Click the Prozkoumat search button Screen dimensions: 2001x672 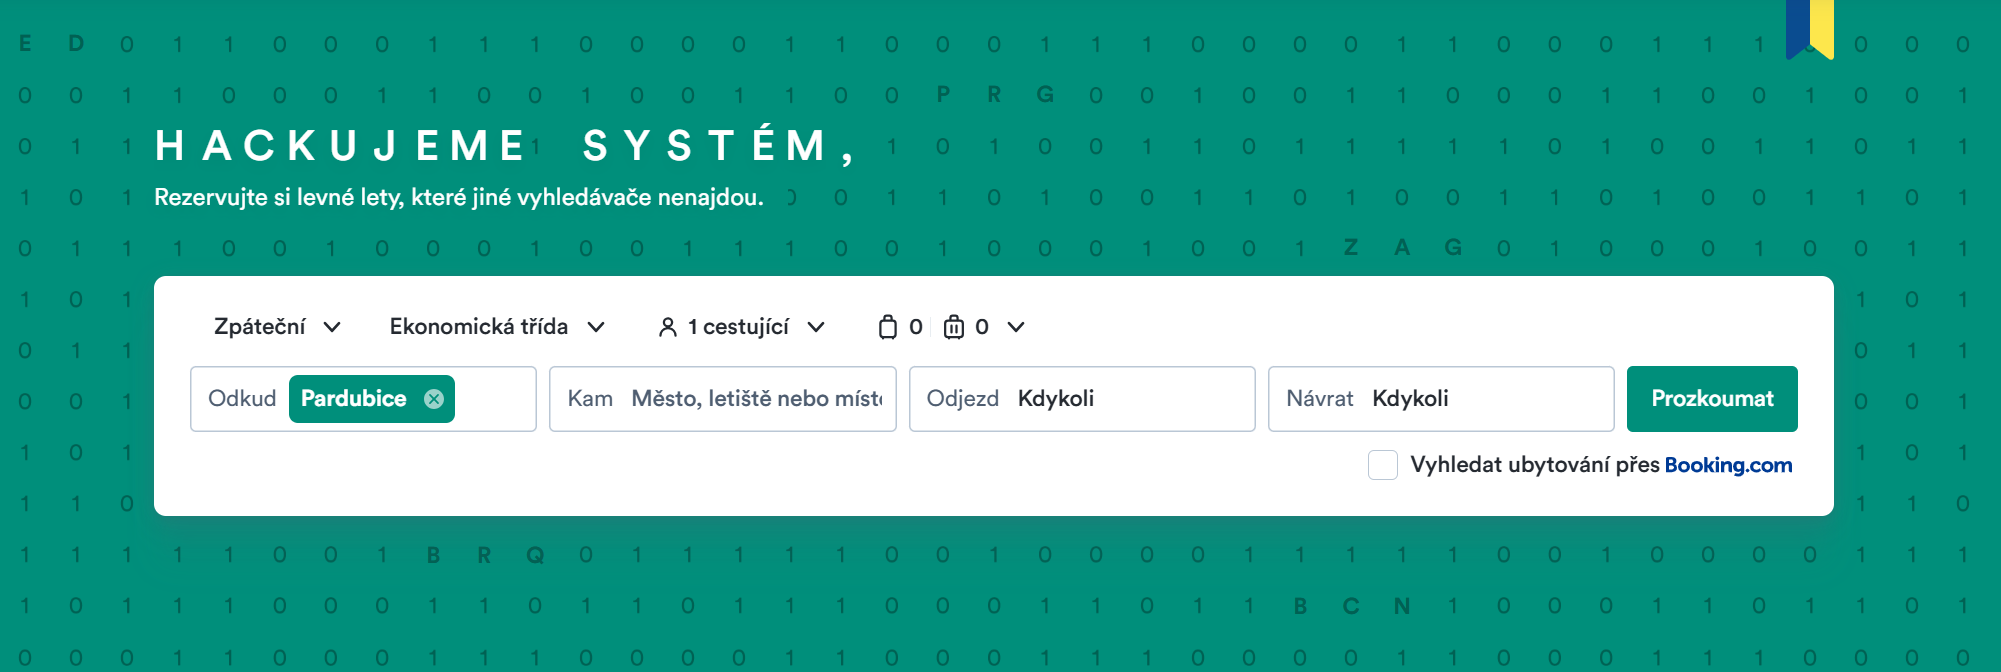1712,399
